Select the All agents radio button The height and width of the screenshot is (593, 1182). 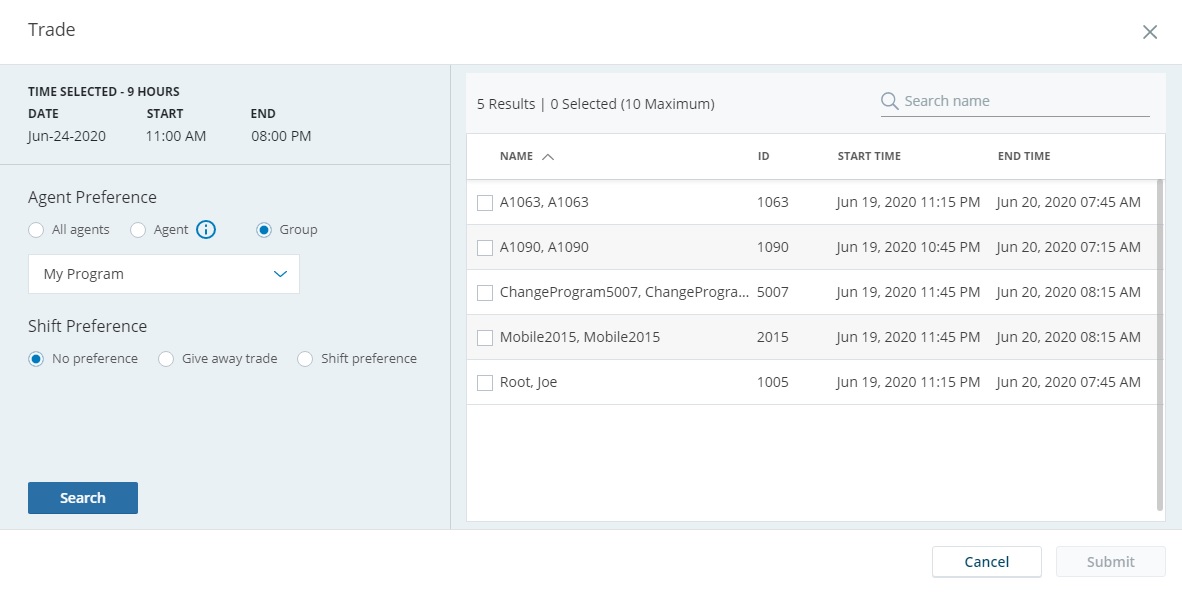coord(36,230)
